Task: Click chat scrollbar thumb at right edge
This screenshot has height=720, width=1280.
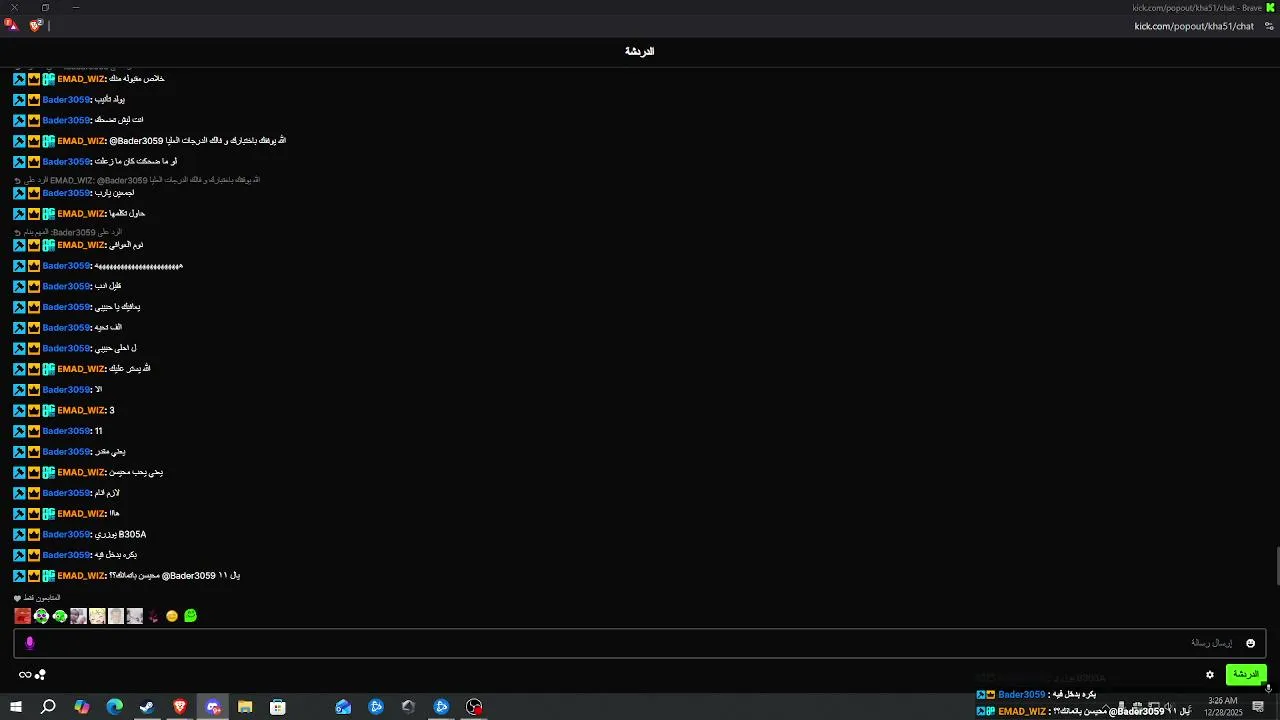Action: [1276, 566]
